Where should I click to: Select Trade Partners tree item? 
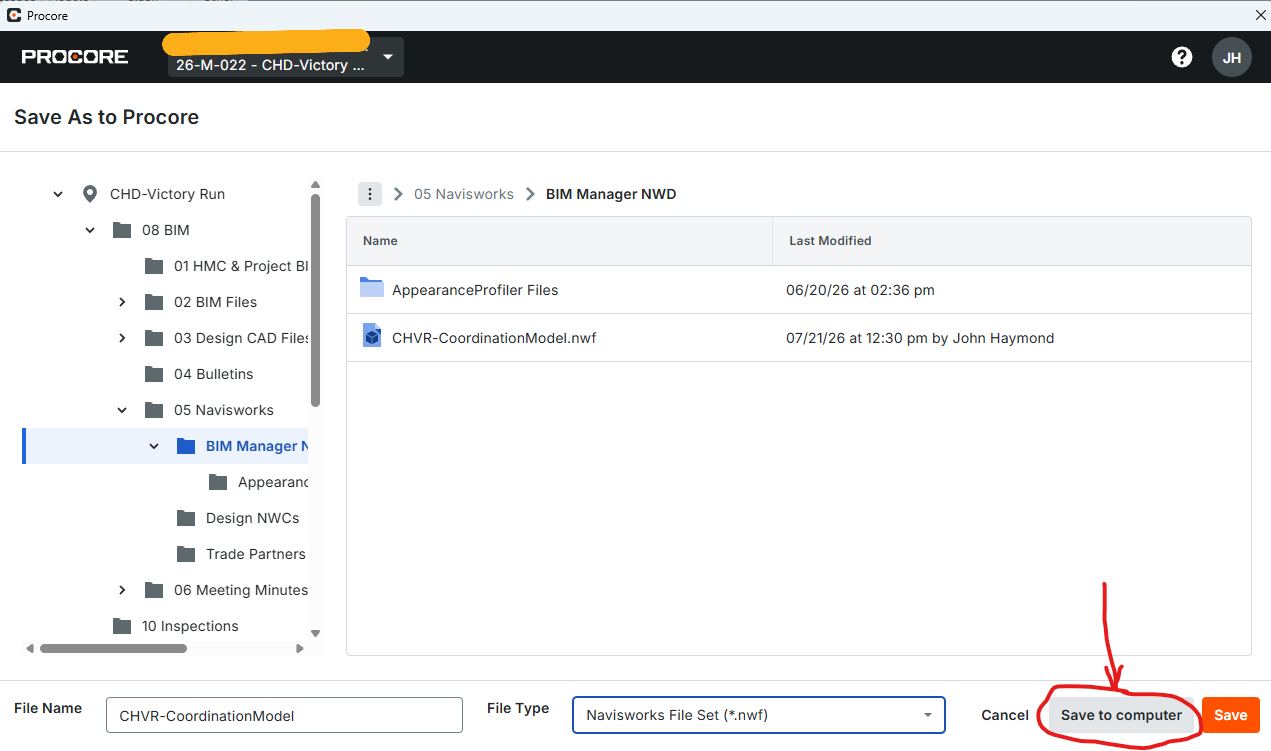(x=256, y=554)
